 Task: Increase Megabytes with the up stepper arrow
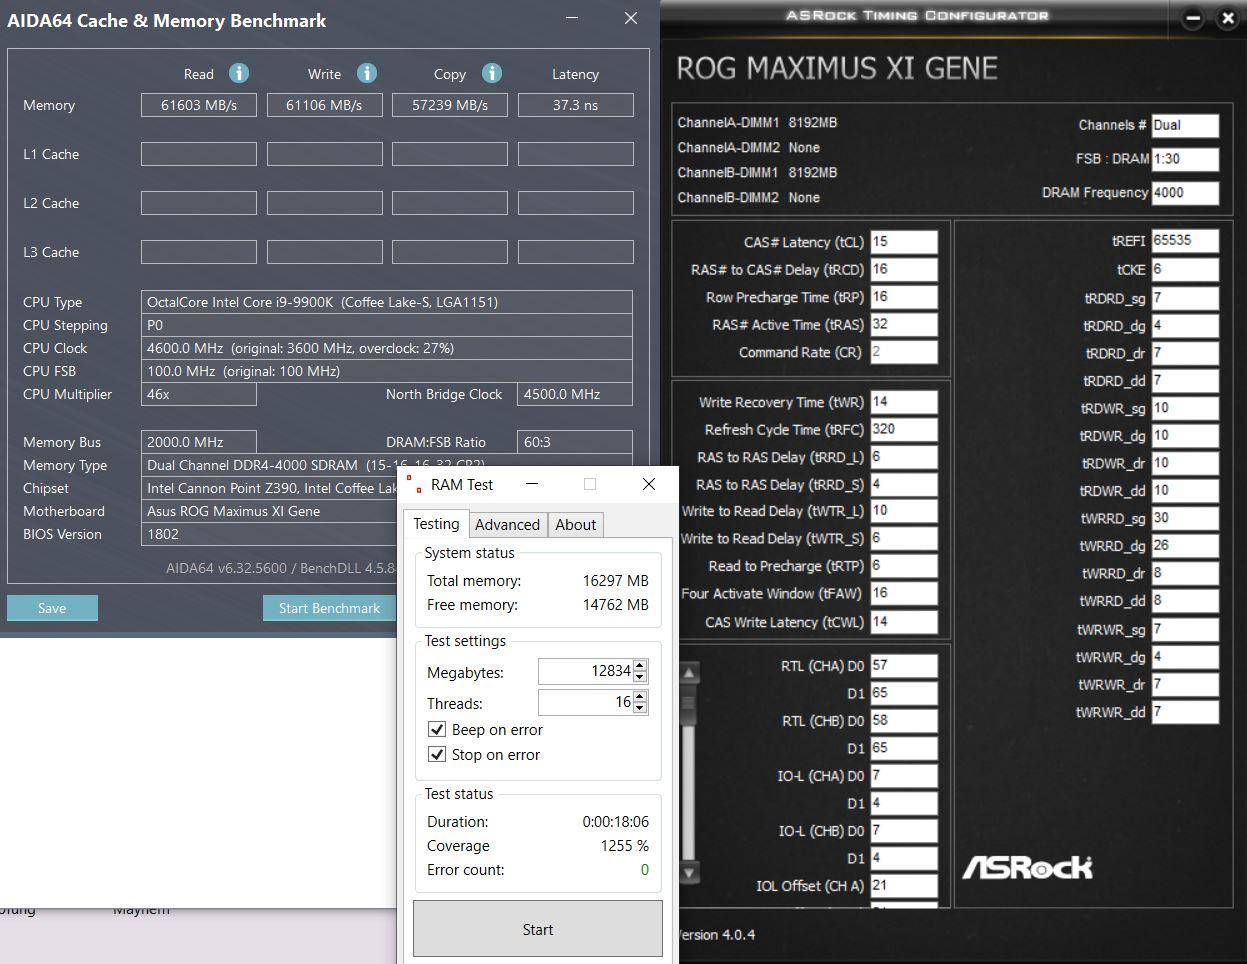point(640,666)
